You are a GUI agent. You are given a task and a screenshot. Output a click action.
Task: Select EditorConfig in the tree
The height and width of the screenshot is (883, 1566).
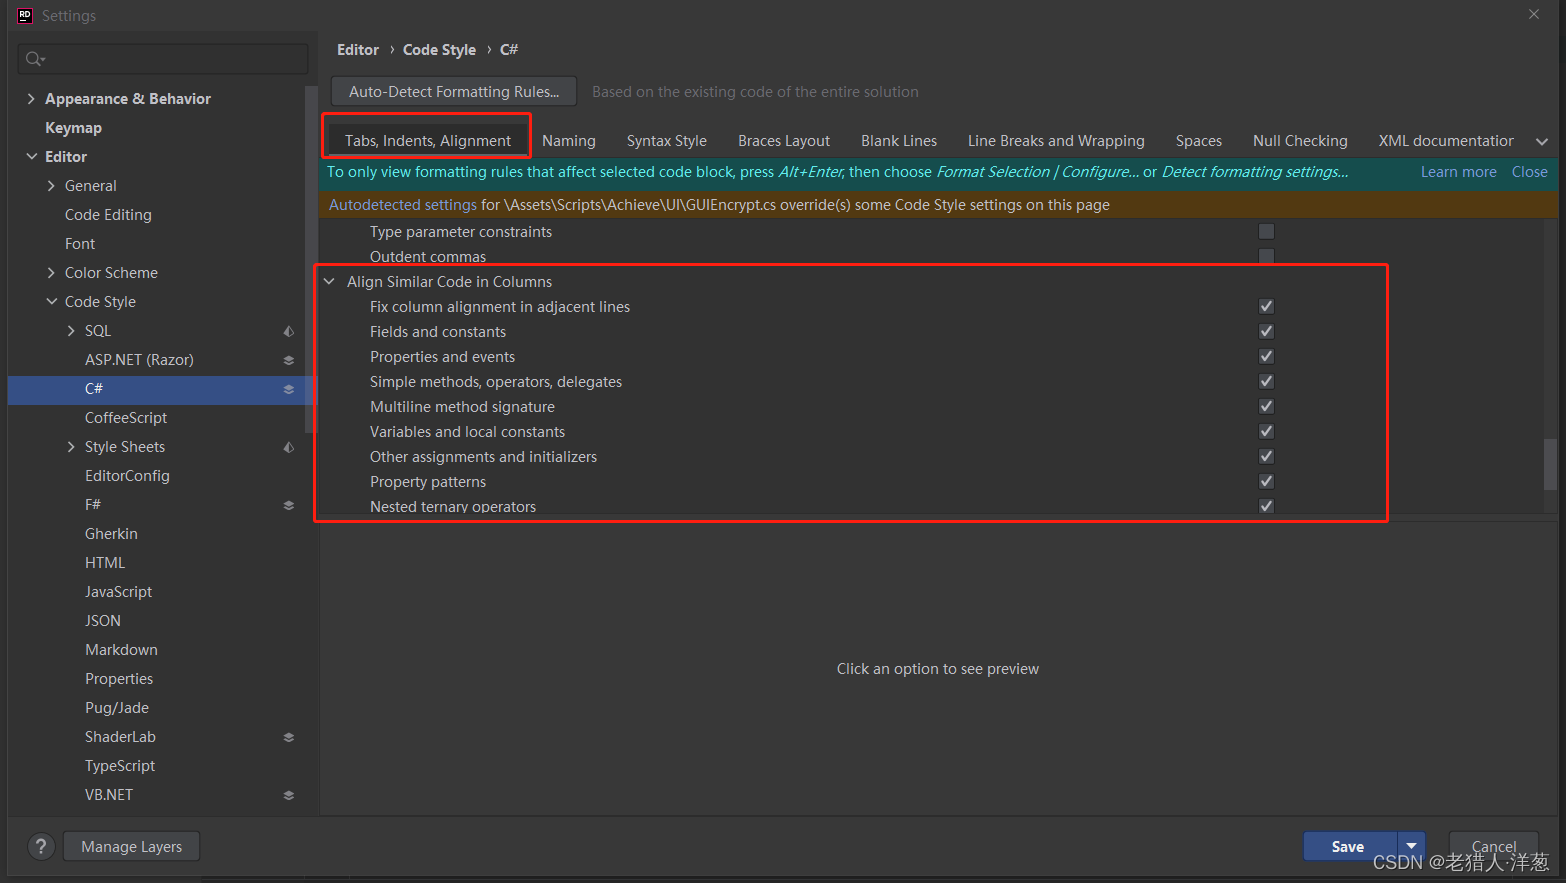point(127,476)
